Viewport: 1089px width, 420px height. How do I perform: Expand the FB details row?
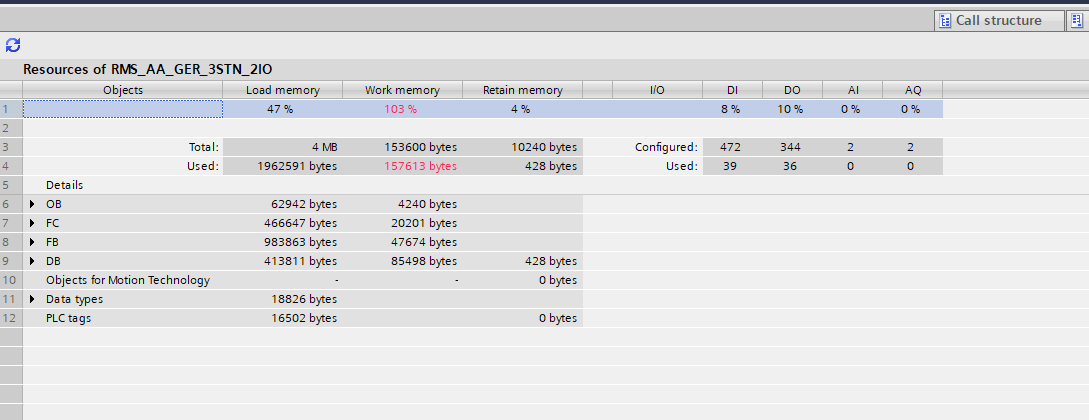(32, 242)
